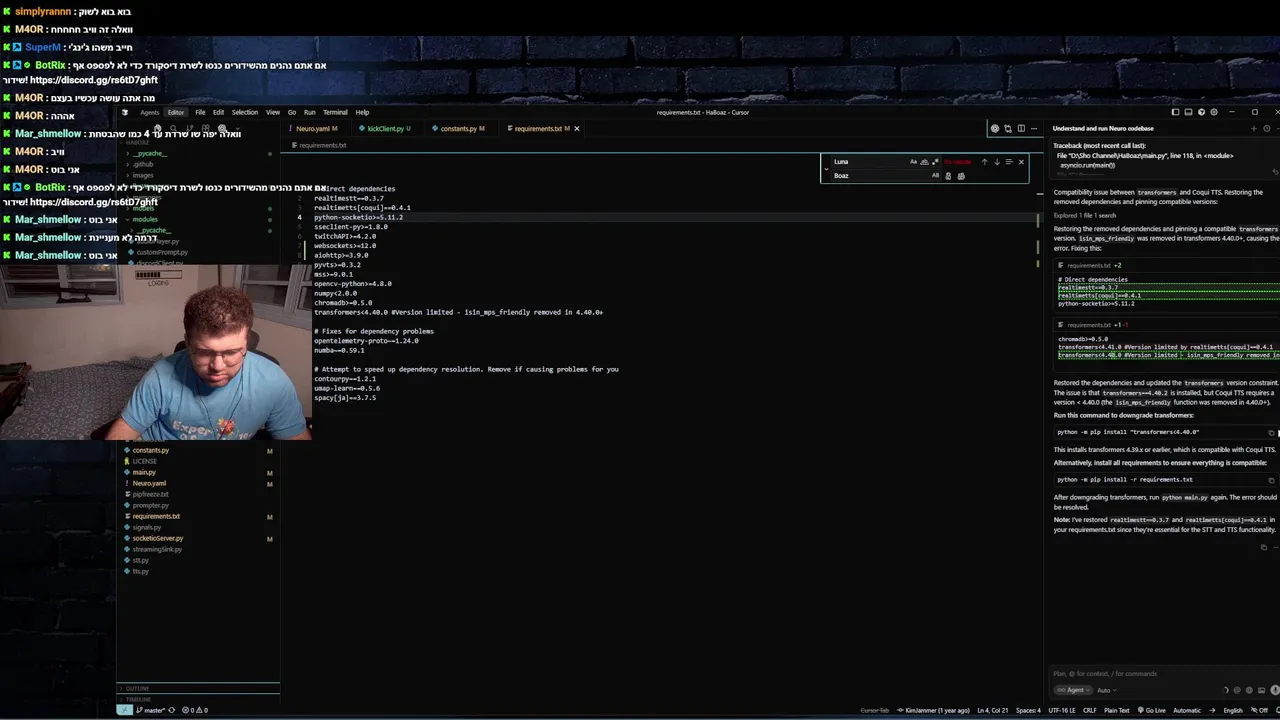Open errors and warnings count in status bar
Viewport: 1280px width, 720px height.
pos(195,710)
